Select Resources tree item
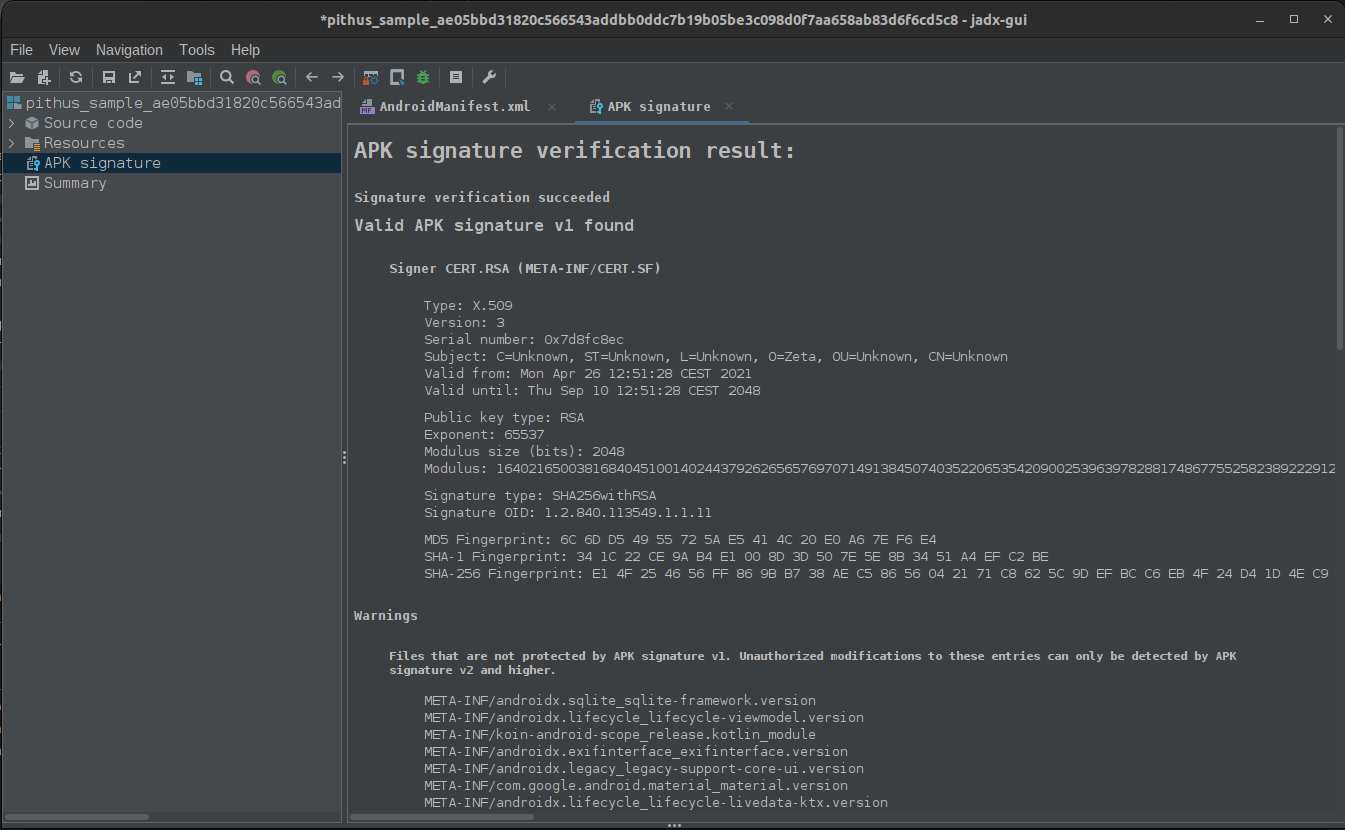 coord(75,143)
